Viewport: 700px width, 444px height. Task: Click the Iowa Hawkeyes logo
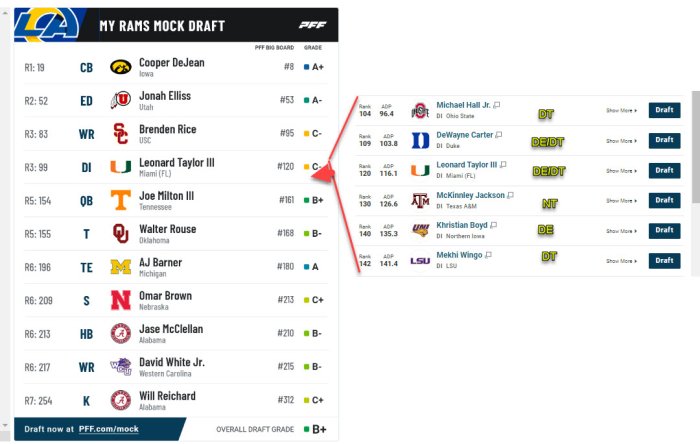coord(121,67)
